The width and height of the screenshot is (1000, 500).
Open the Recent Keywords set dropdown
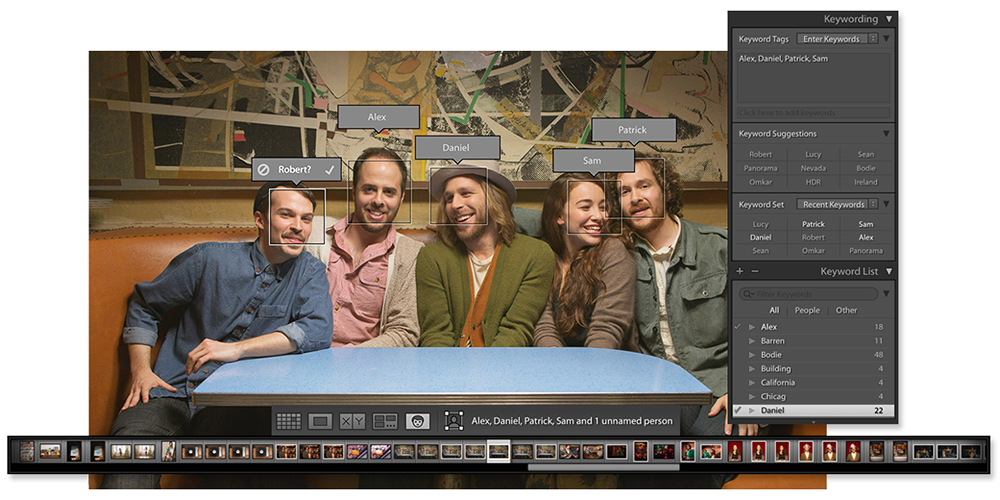point(836,205)
